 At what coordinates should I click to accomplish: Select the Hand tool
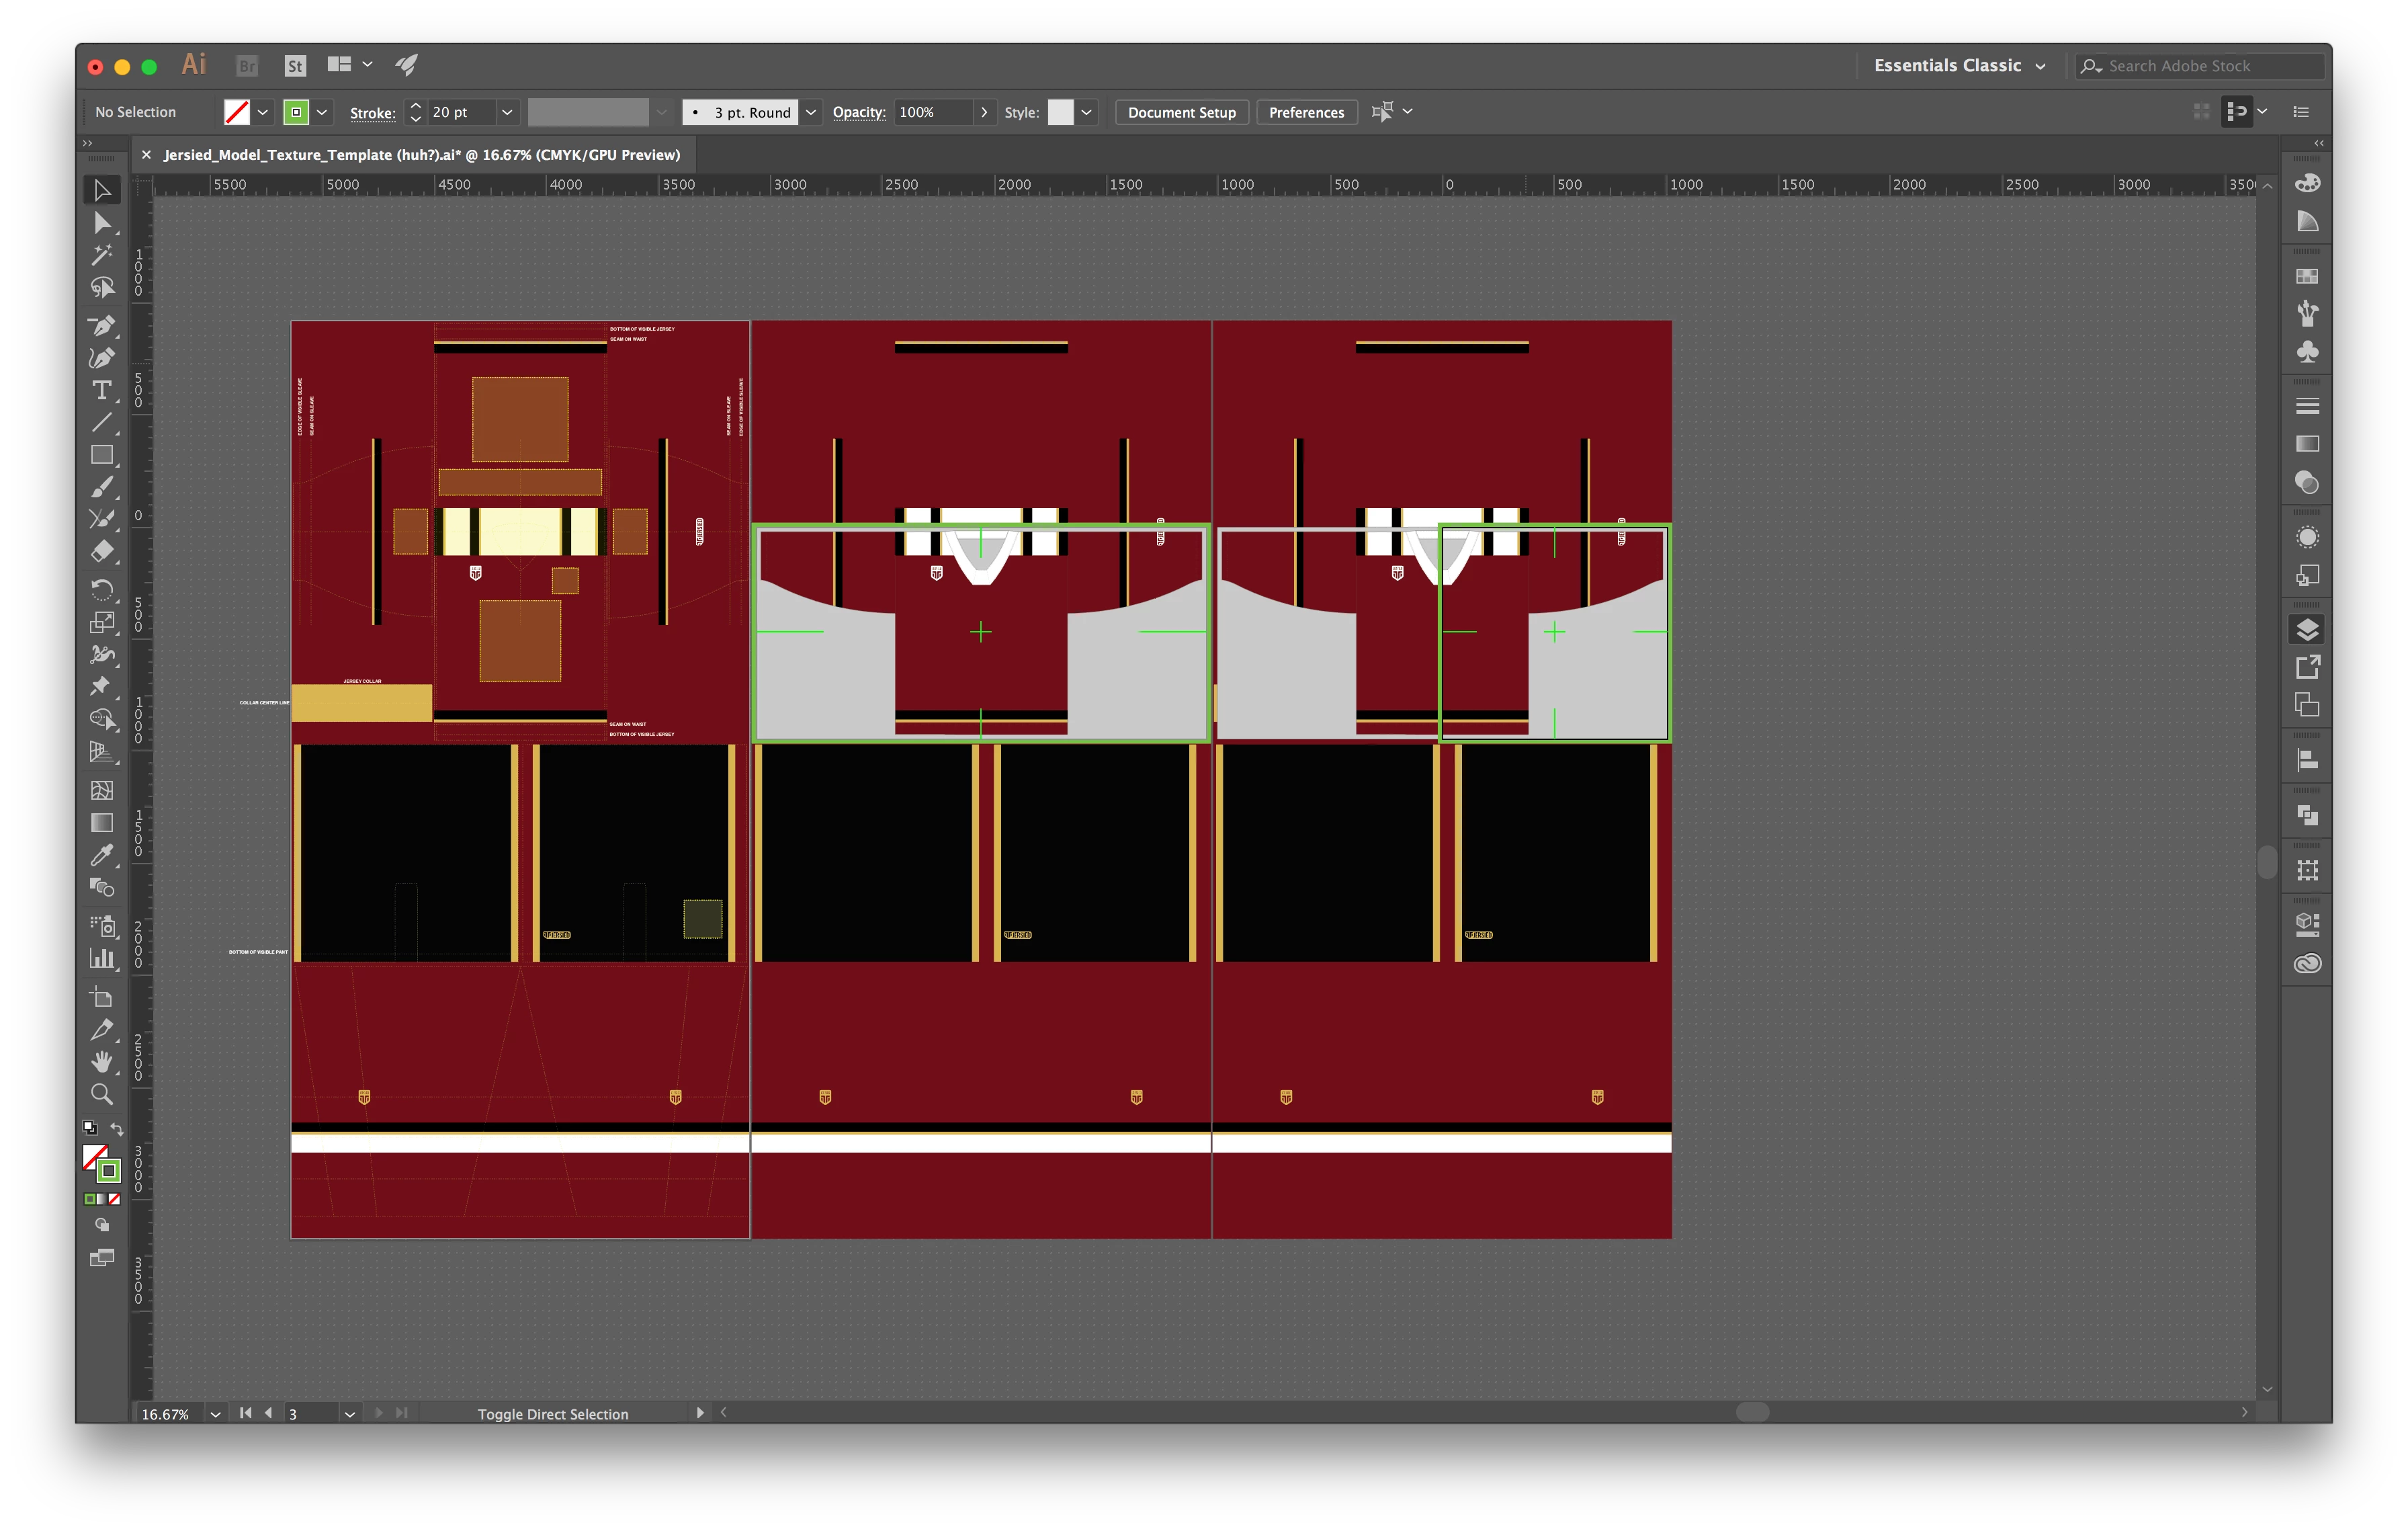point(101,1061)
